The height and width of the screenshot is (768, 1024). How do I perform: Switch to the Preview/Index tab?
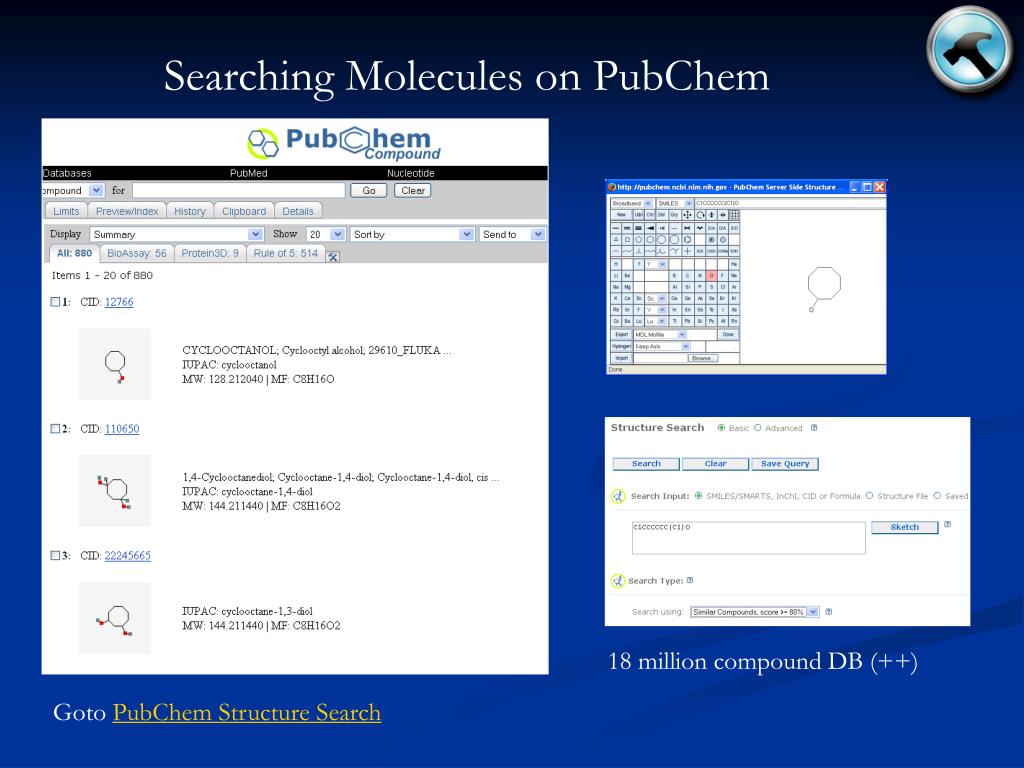tap(127, 211)
